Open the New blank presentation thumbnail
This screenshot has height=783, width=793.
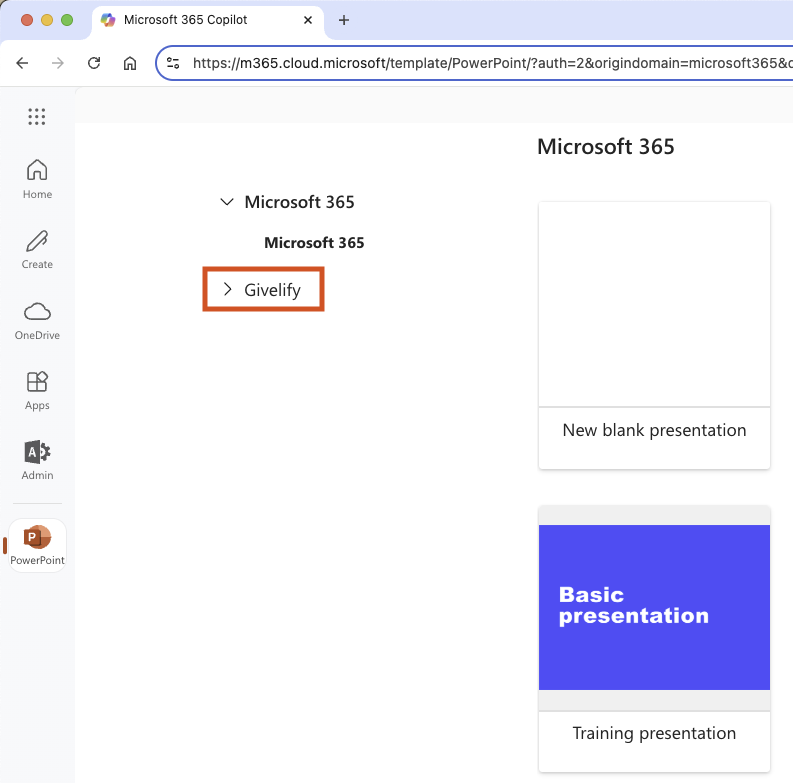tap(654, 304)
